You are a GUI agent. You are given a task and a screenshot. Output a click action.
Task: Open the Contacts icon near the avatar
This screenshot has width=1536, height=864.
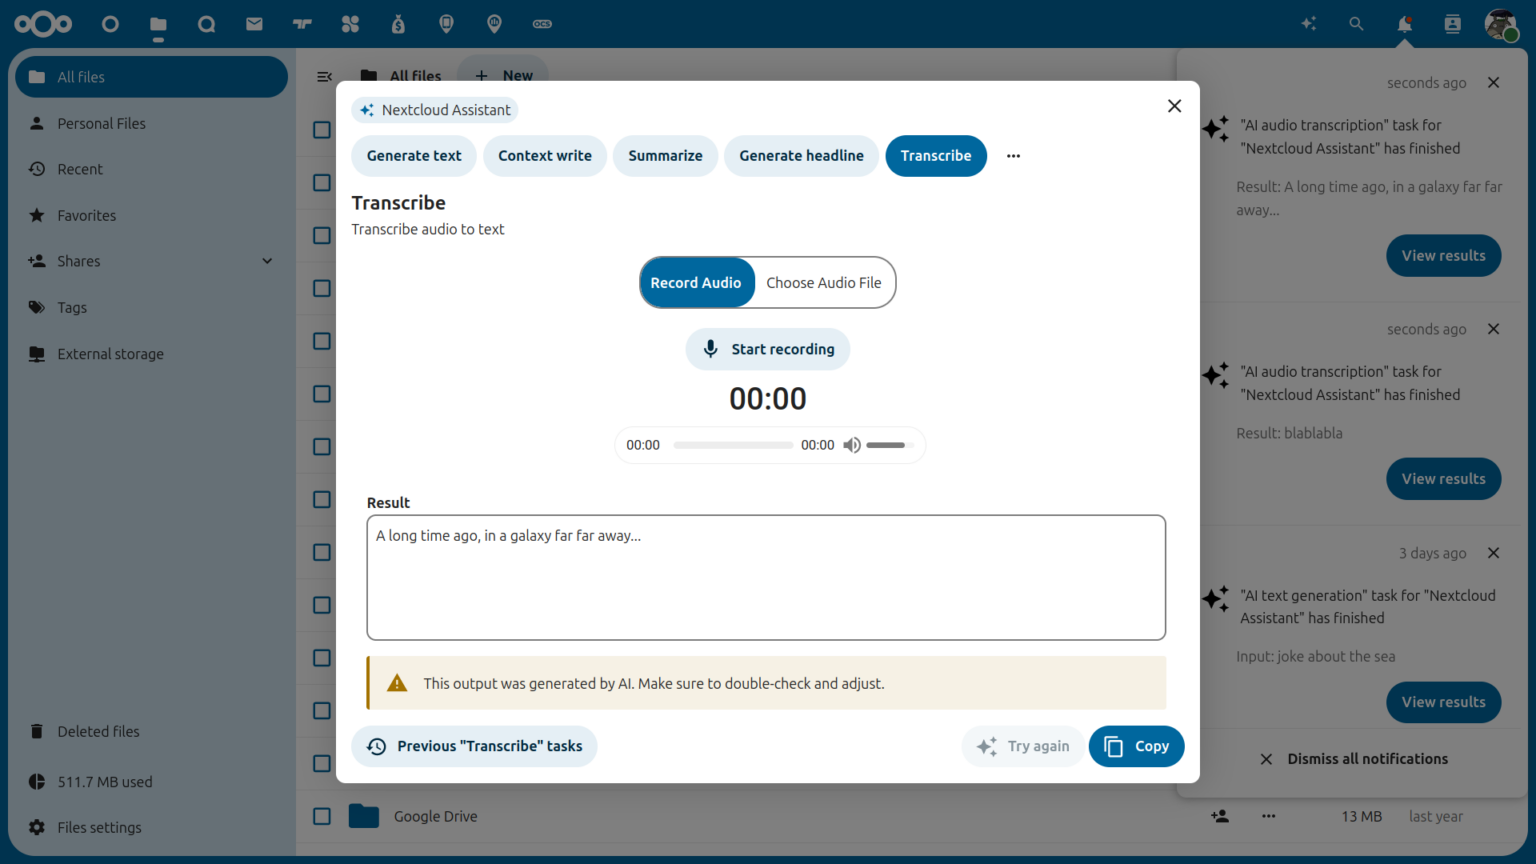[x=1451, y=24]
